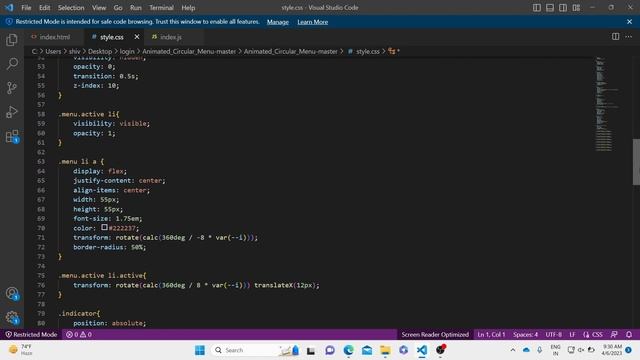Viewport: 640px width, 360px height.
Task: Open the errors and warnings indicator
Action: click(x=79, y=334)
